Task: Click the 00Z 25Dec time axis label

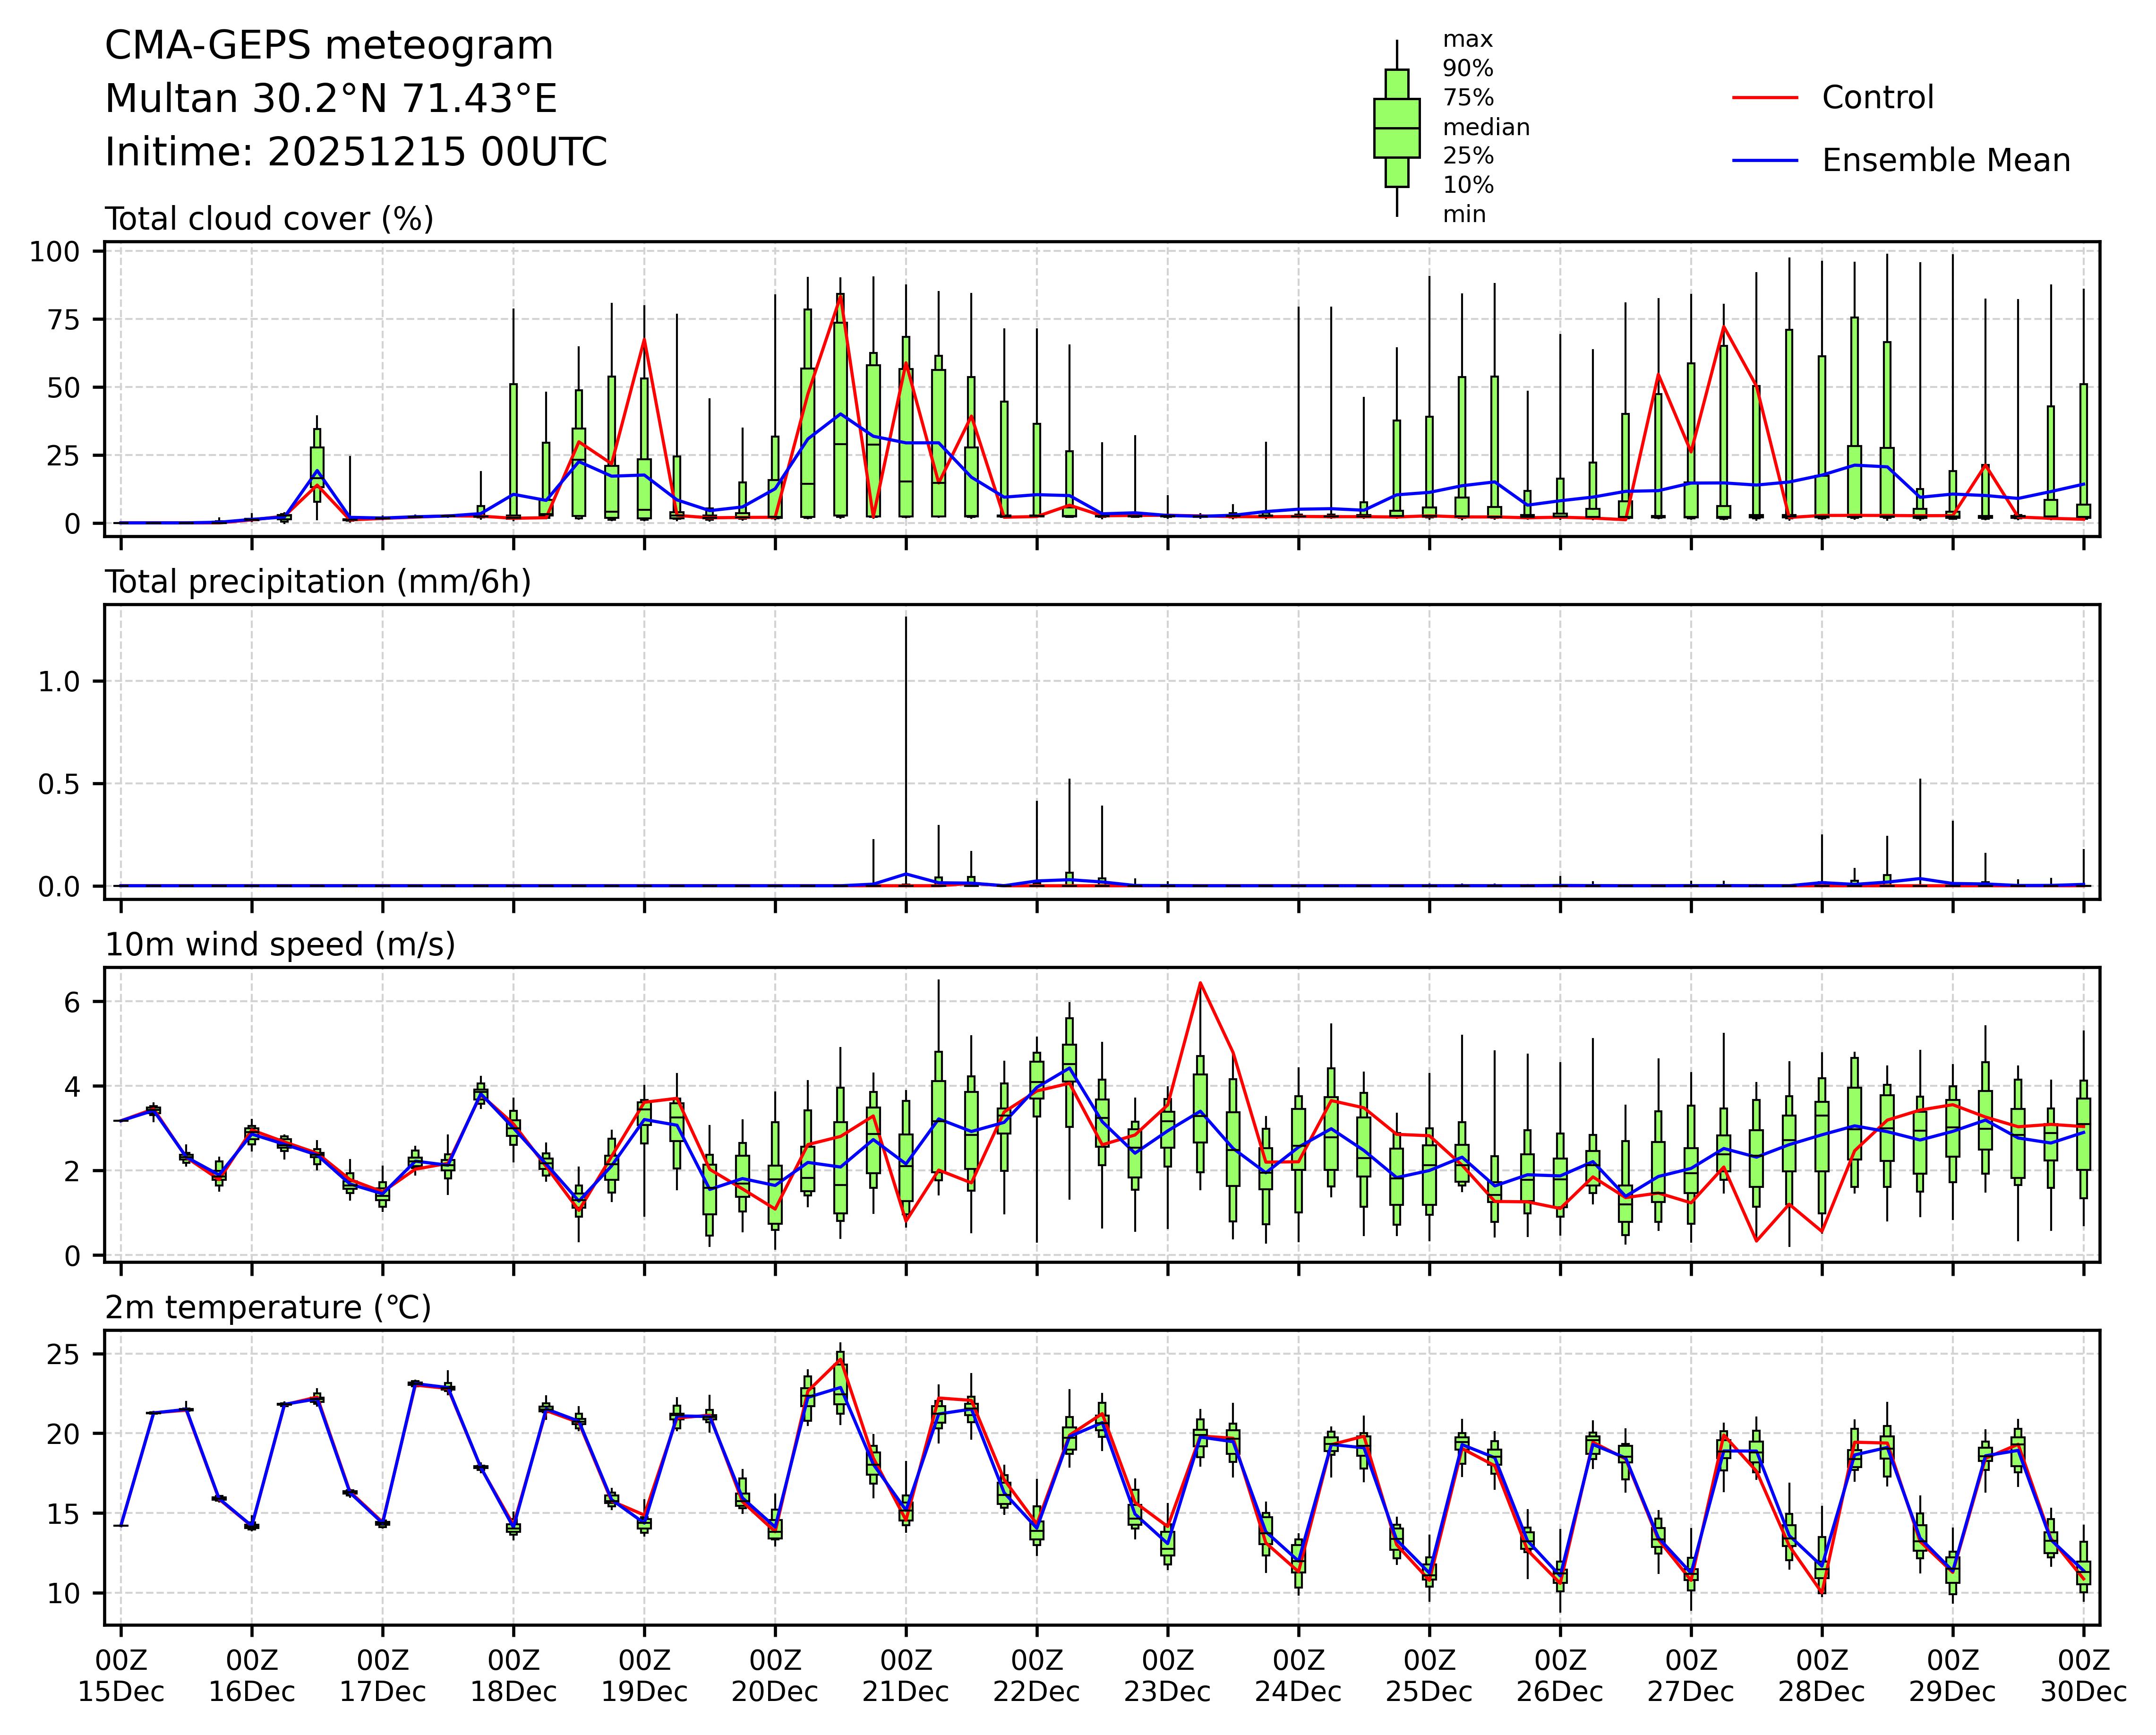Action: (x=1429, y=1676)
